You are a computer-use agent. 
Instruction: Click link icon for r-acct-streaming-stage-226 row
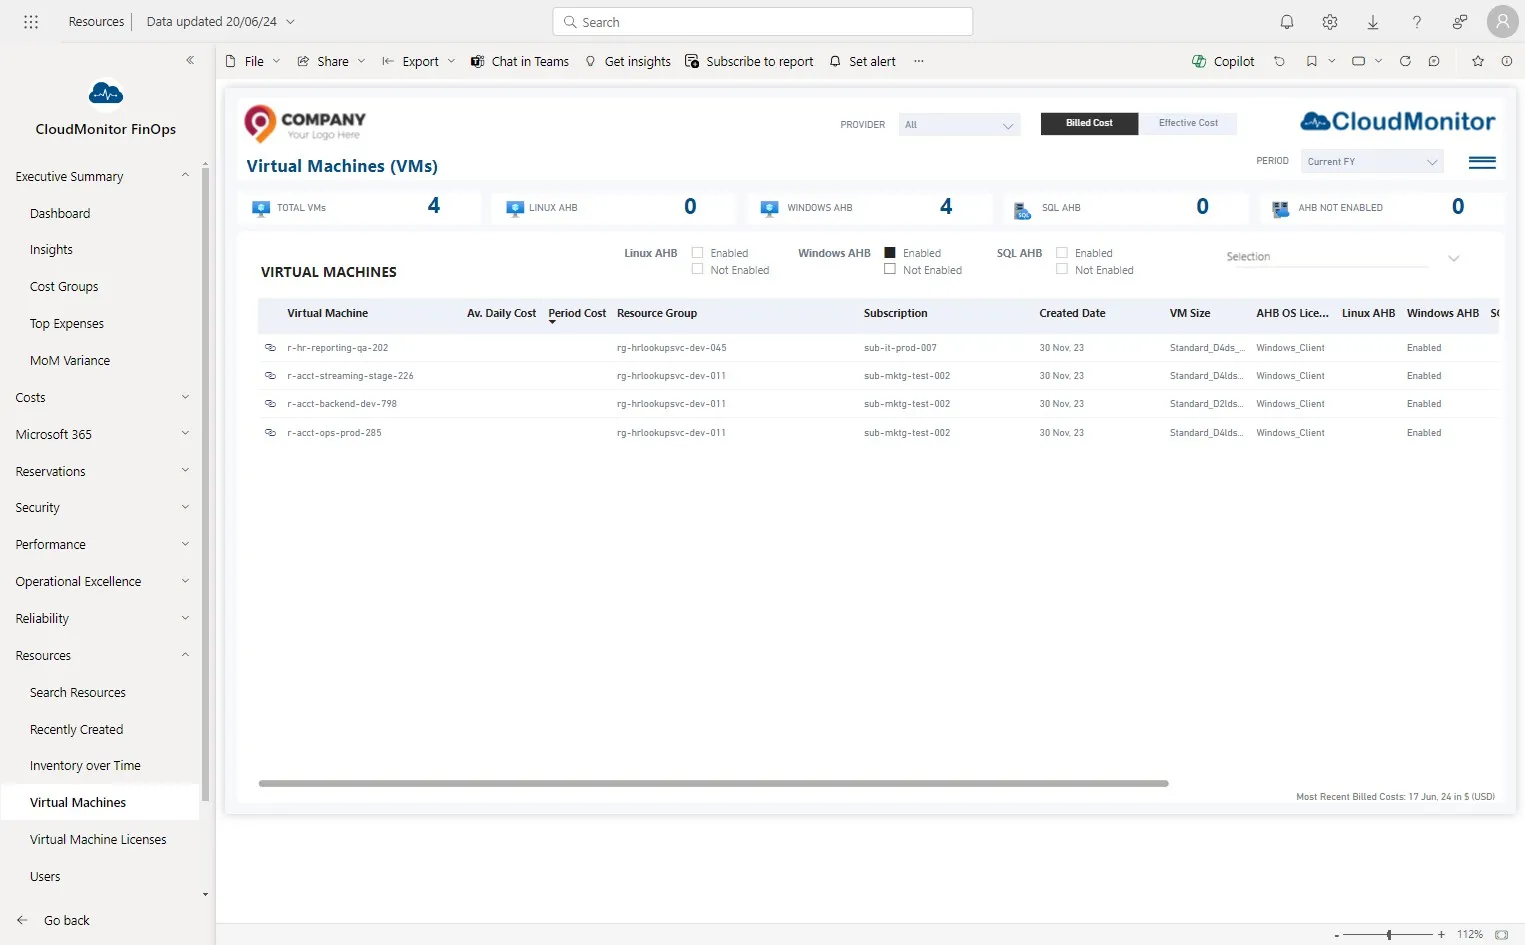point(270,375)
